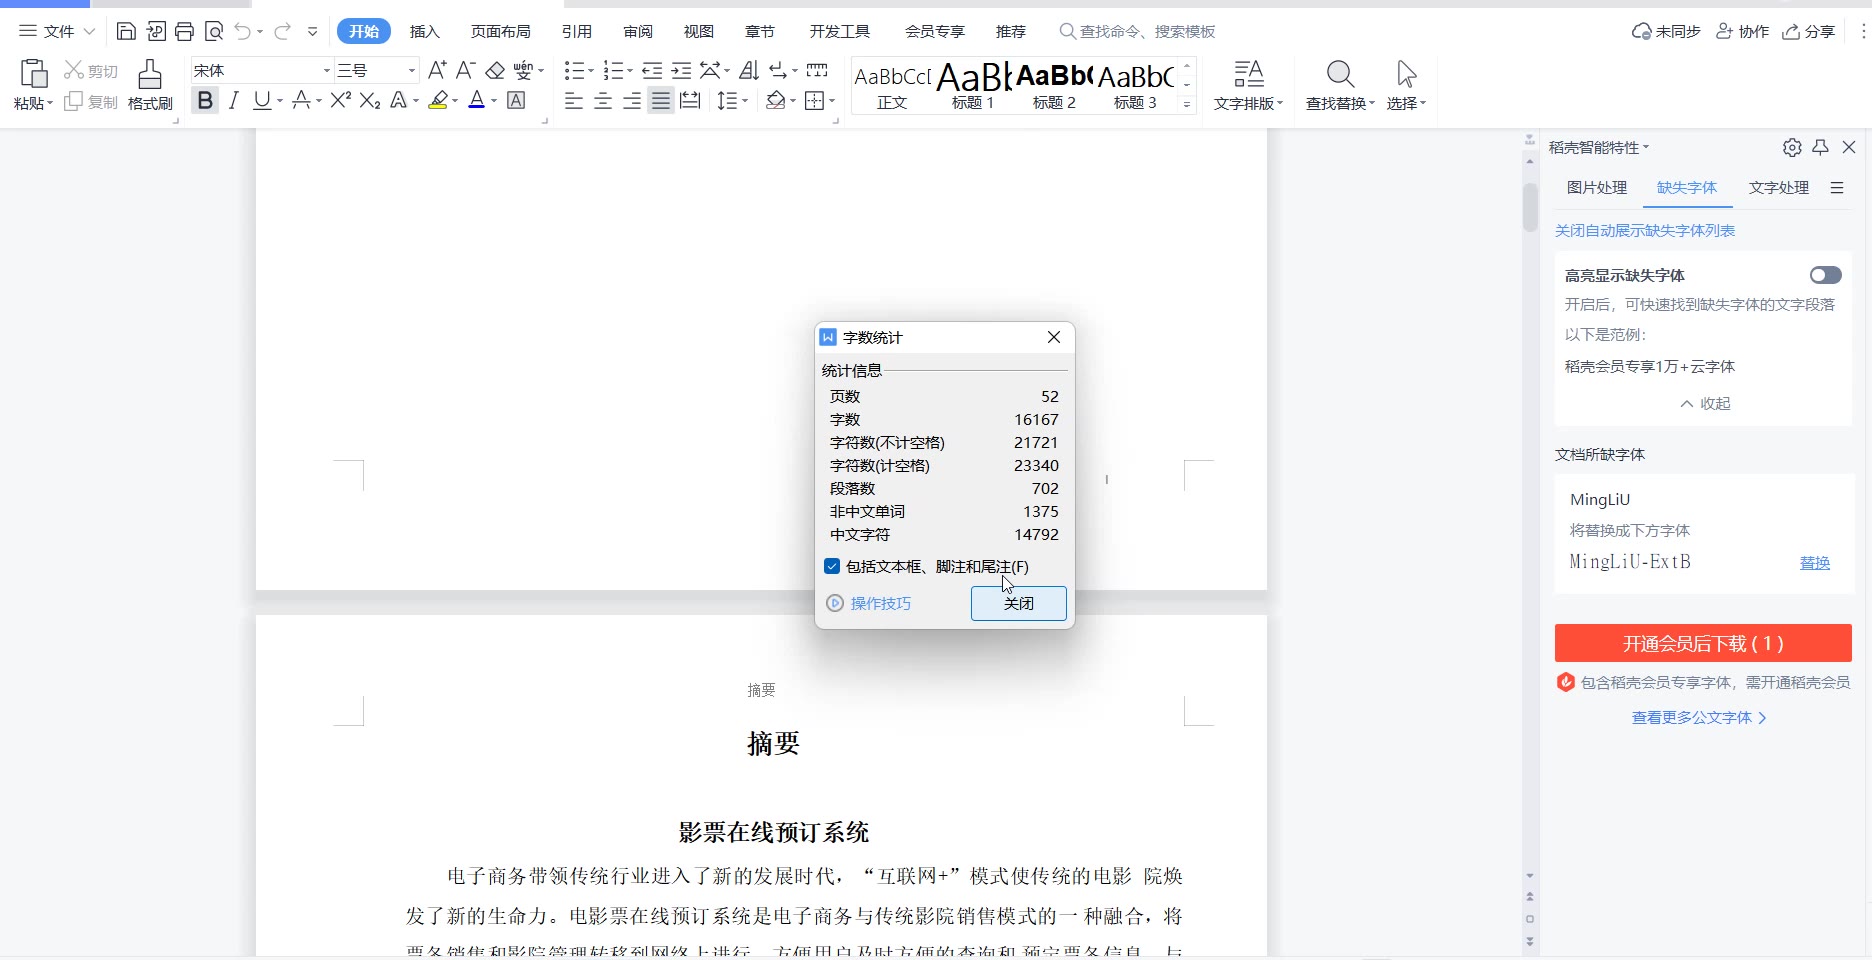Image resolution: width=1872 pixels, height=960 pixels.
Task: Open settings gear in side panel
Action: 1792,148
